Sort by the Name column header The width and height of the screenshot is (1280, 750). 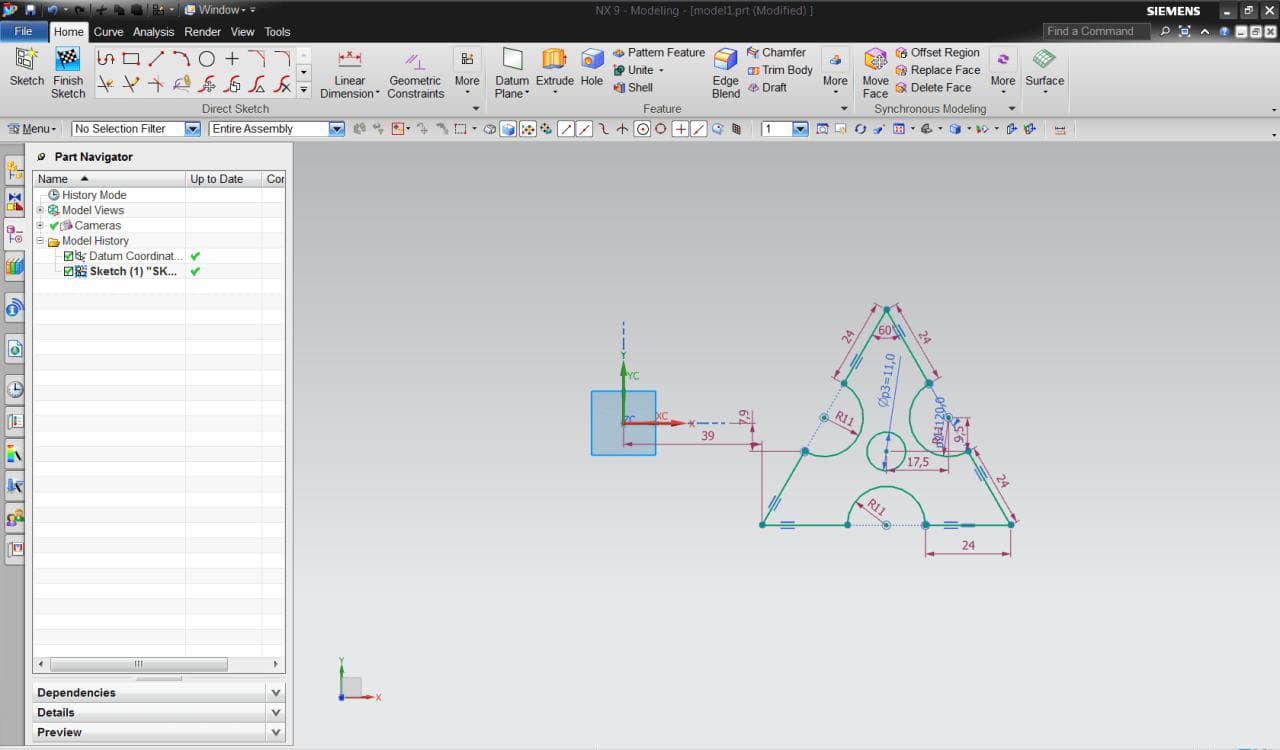(x=109, y=178)
